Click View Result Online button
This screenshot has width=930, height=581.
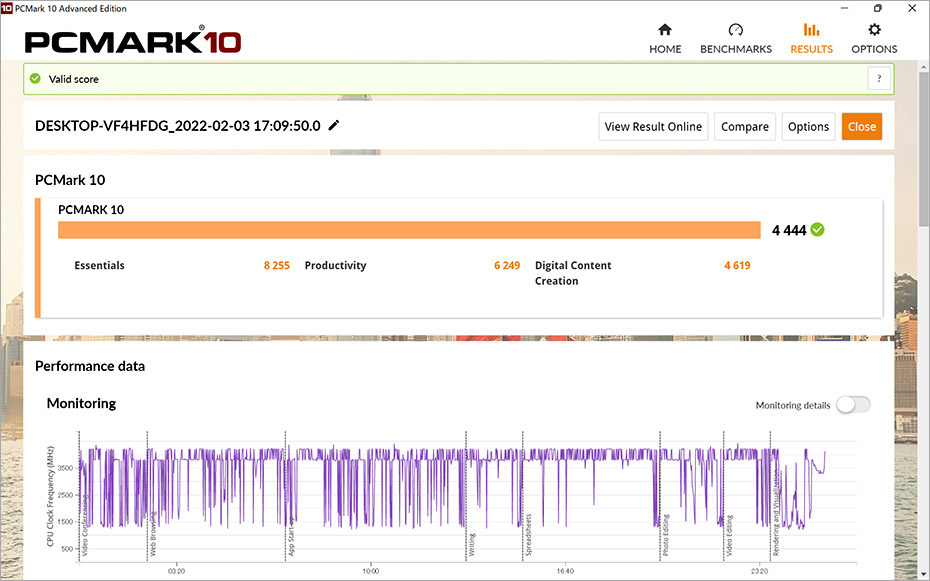click(x=653, y=127)
